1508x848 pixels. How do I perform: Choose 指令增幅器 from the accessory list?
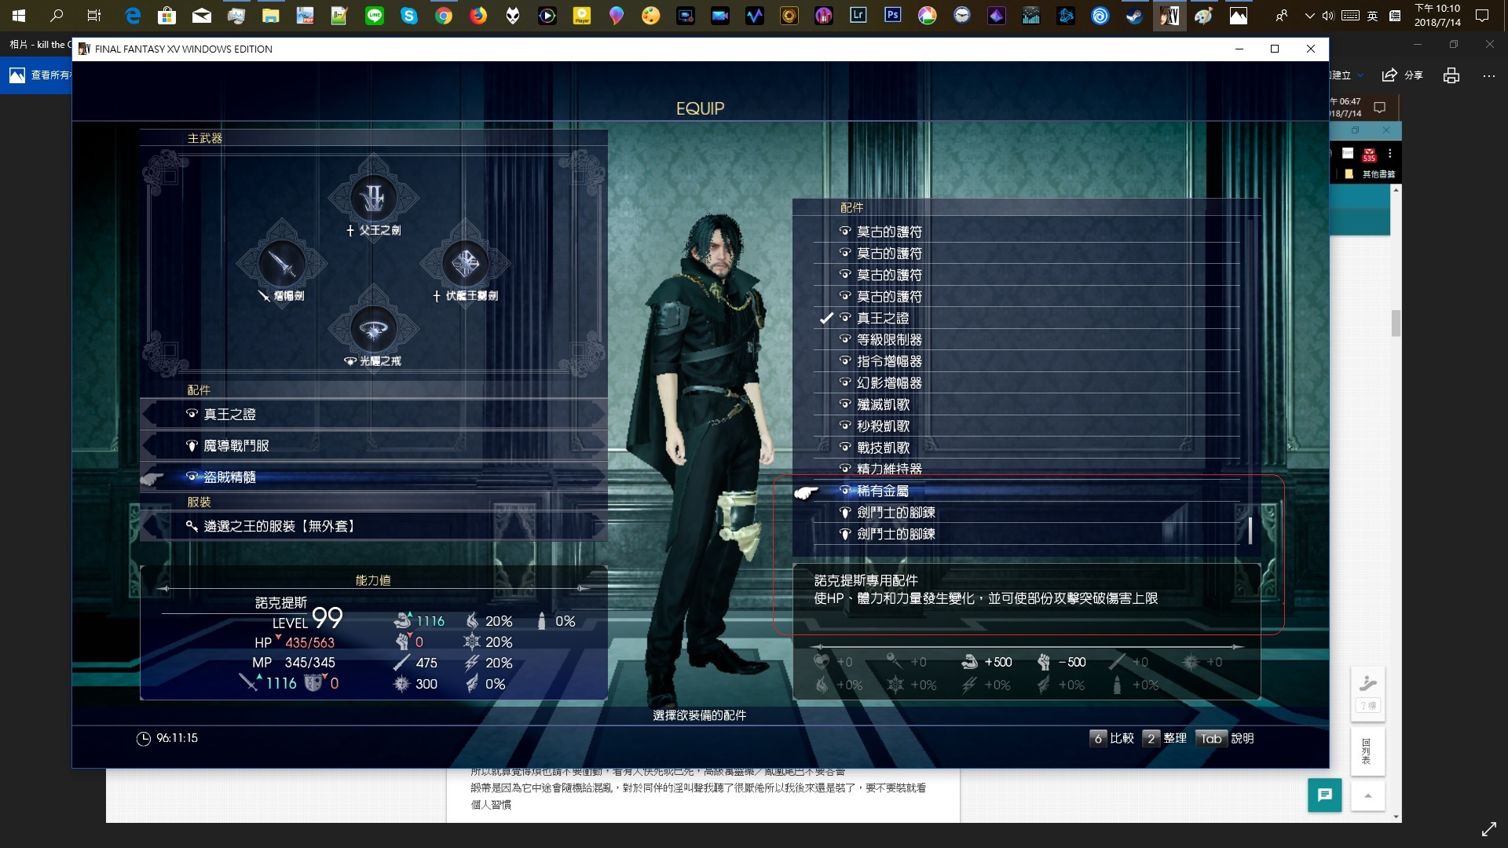tap(1028, 361)
